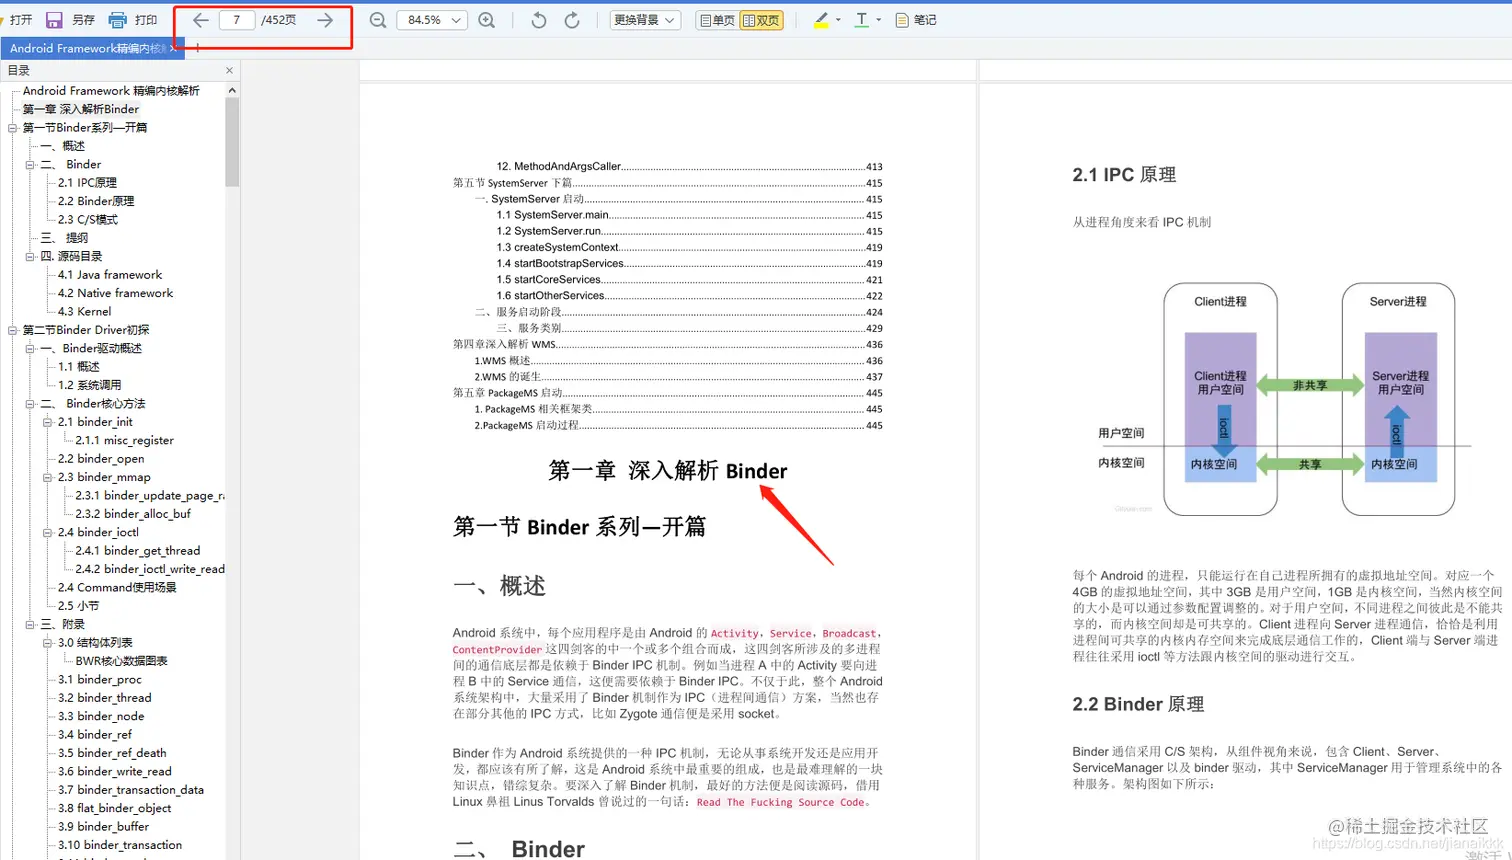The image size is (1512, 860).
Task: Select 3.7 binder_transaction_data outline entry
Action: click(131, 790)
